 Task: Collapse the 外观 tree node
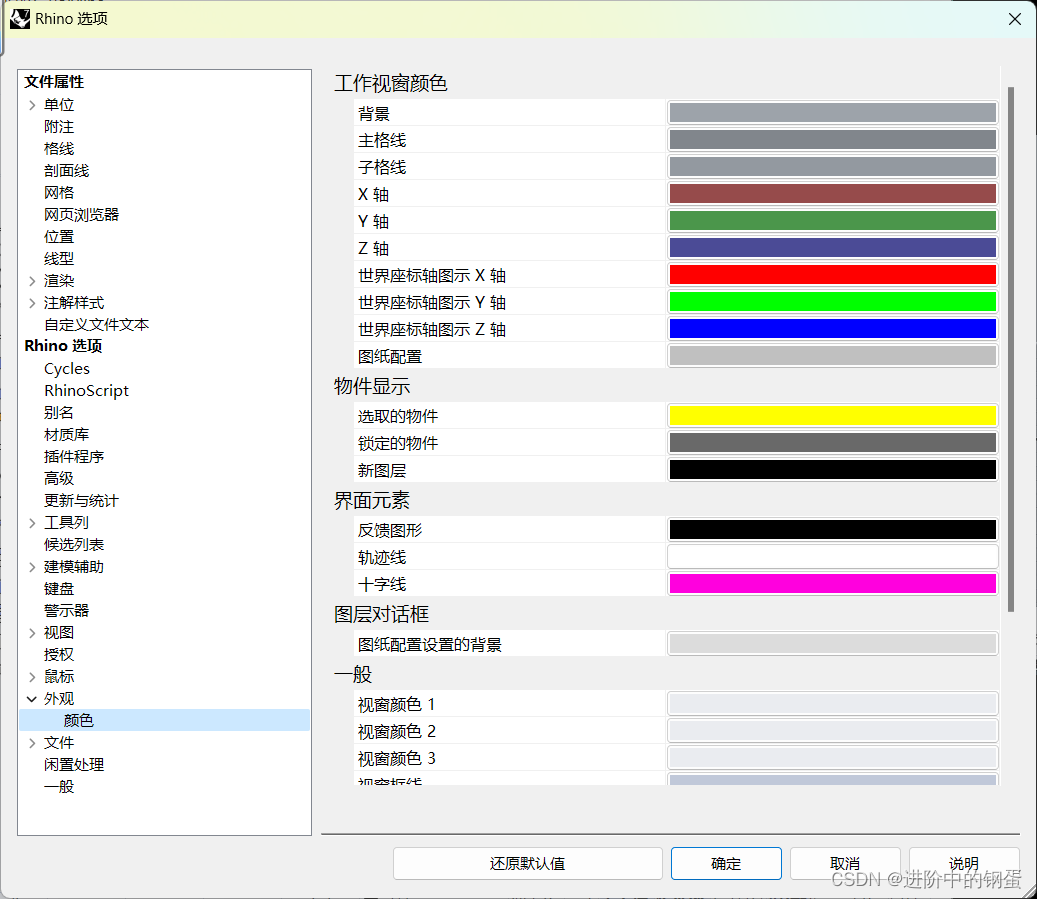[x=32, y=699]
